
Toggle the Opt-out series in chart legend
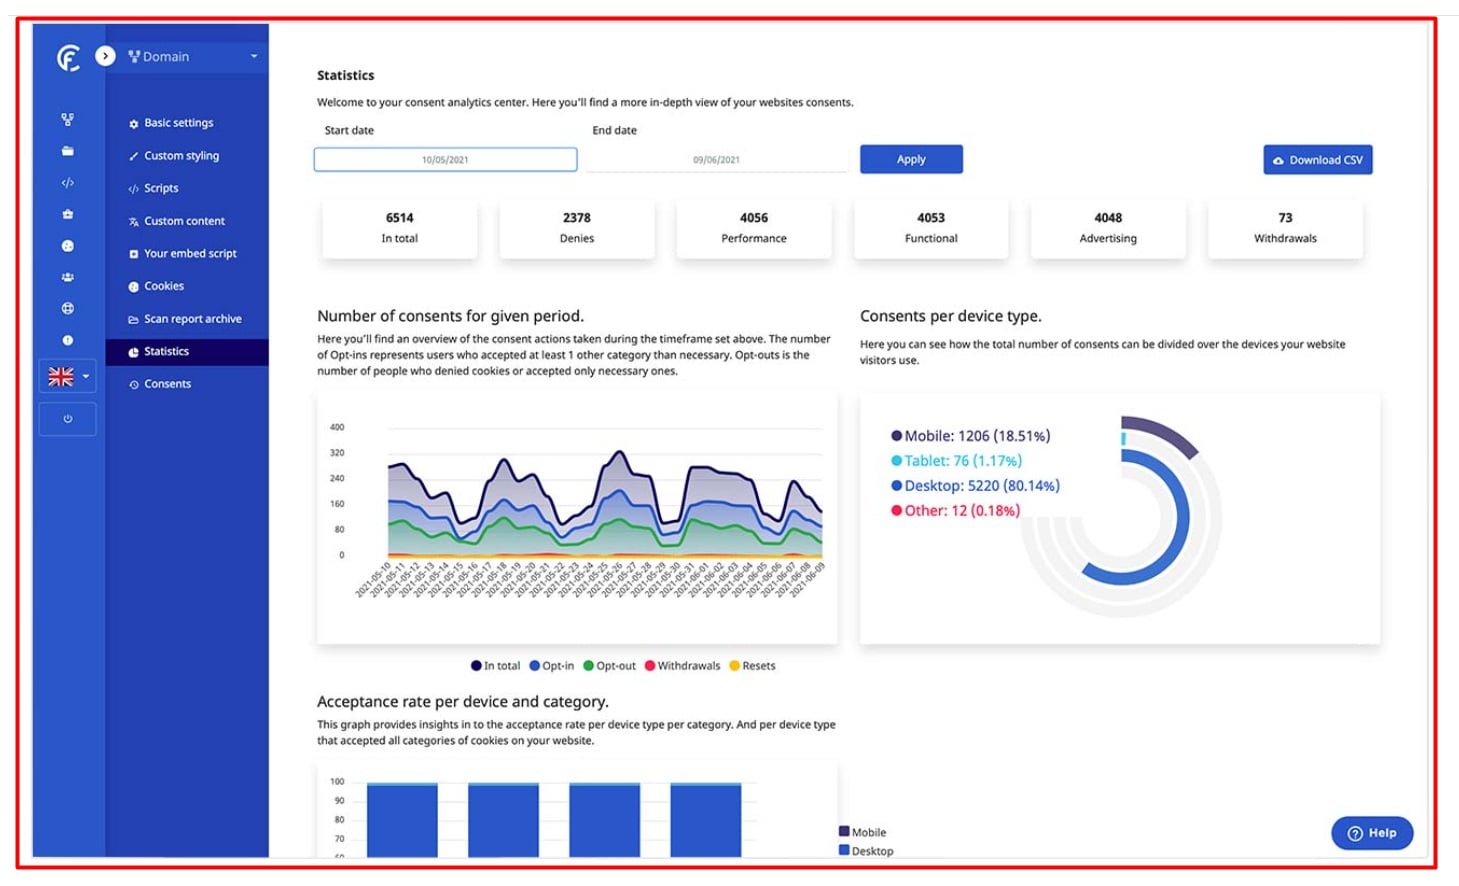point(610,666)
